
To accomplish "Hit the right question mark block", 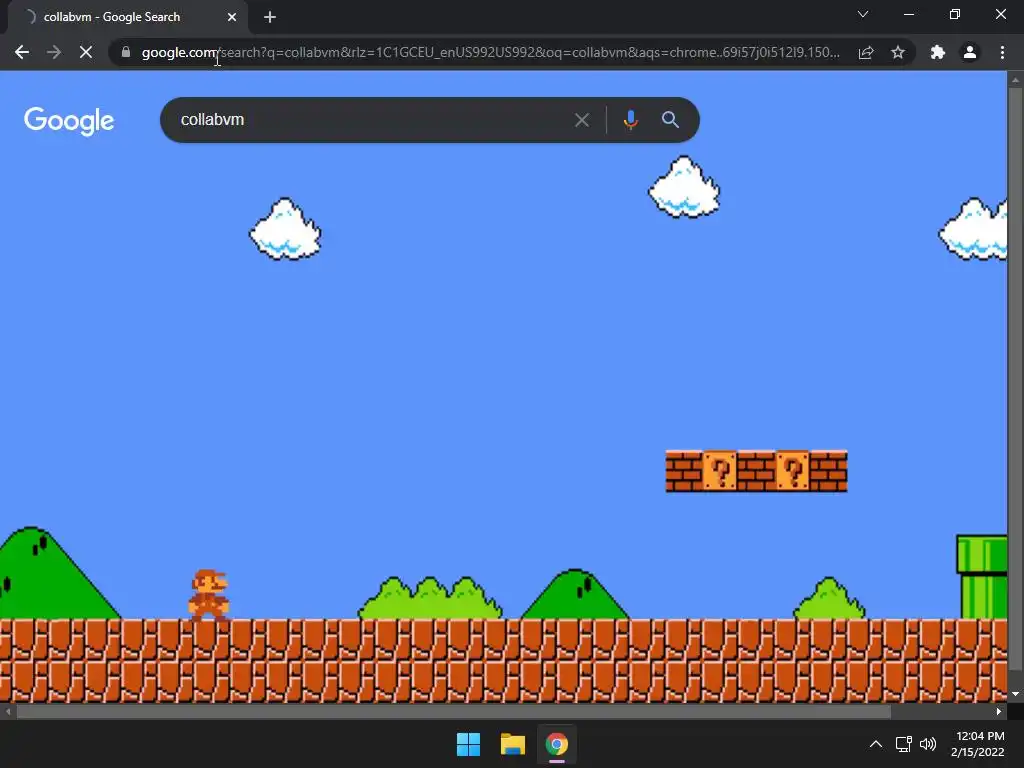I will (793, 470).
